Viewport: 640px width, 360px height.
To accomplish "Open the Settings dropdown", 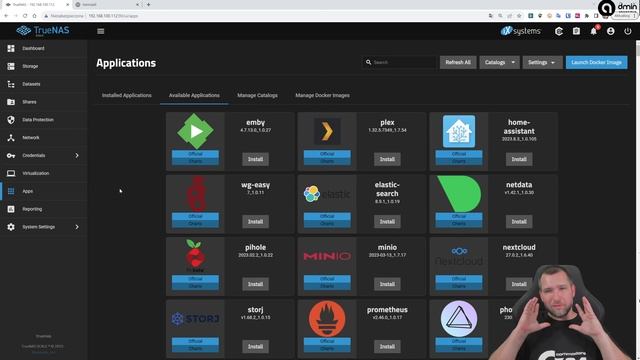I will [542, 62].
